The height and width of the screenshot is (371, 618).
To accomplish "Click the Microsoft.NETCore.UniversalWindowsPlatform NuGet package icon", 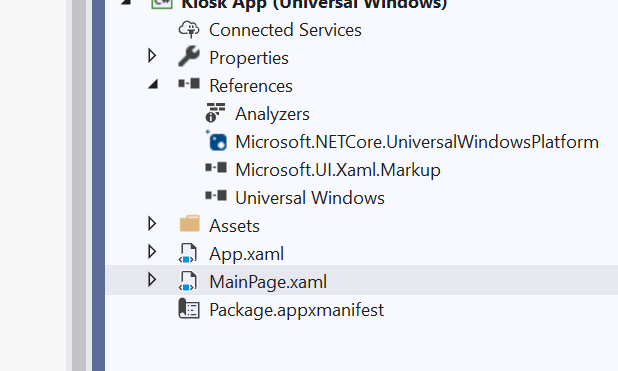I will 216,141.
